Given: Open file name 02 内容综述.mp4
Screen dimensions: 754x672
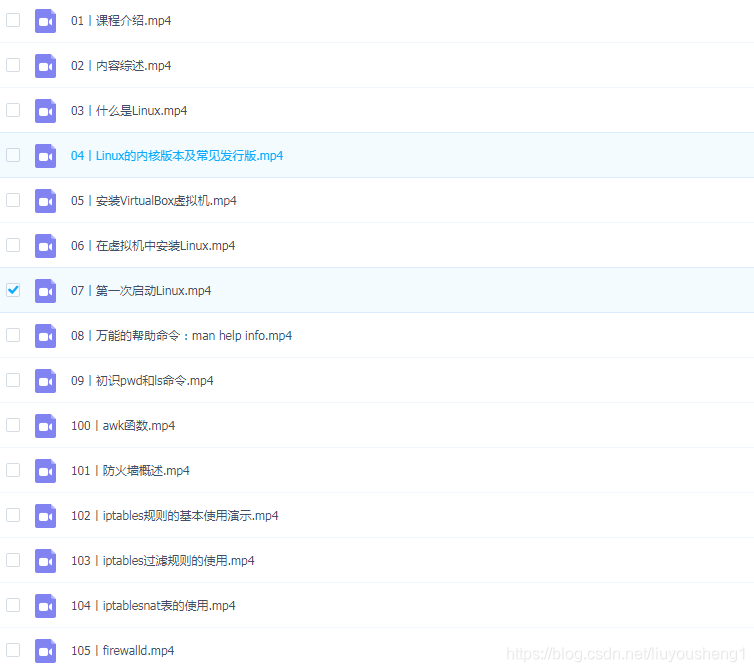Looking at the screenshot, I should coord(121,65).
